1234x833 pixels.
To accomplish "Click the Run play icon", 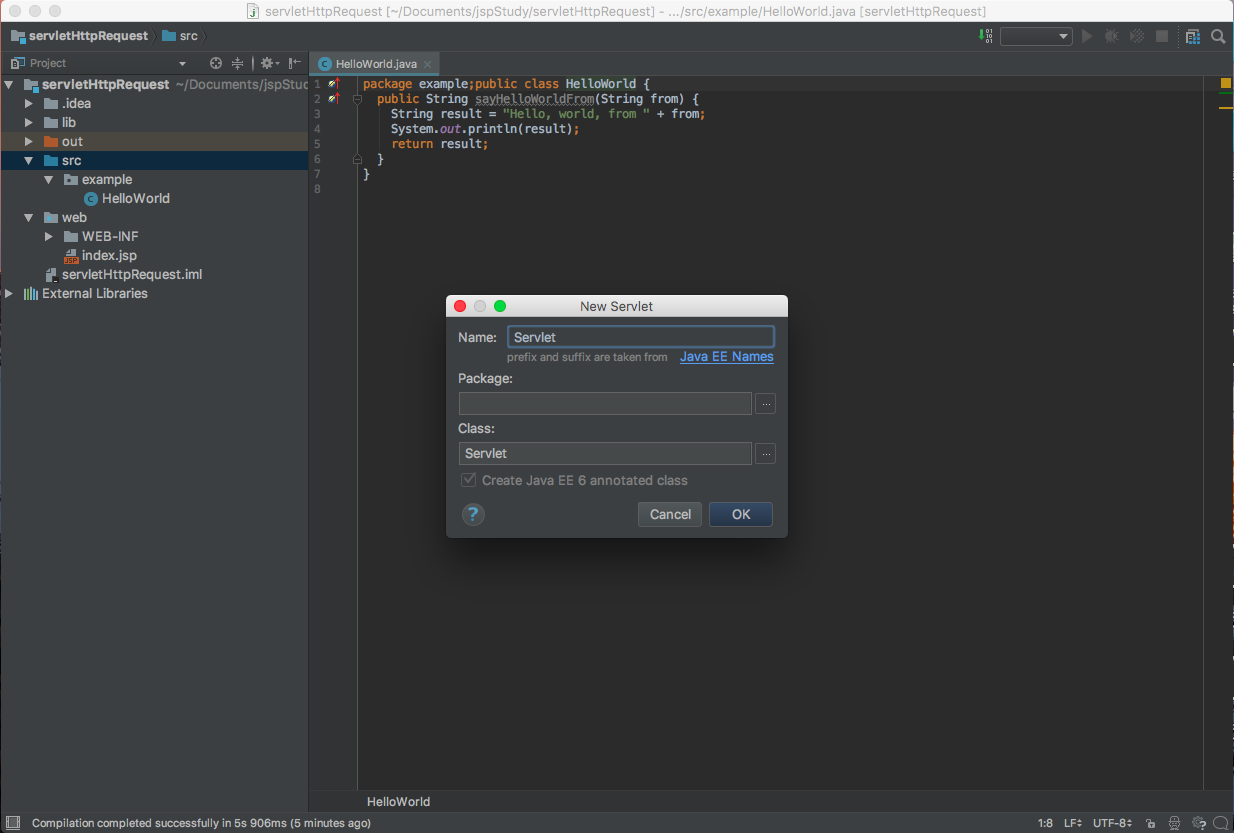I will (1088, 36).
